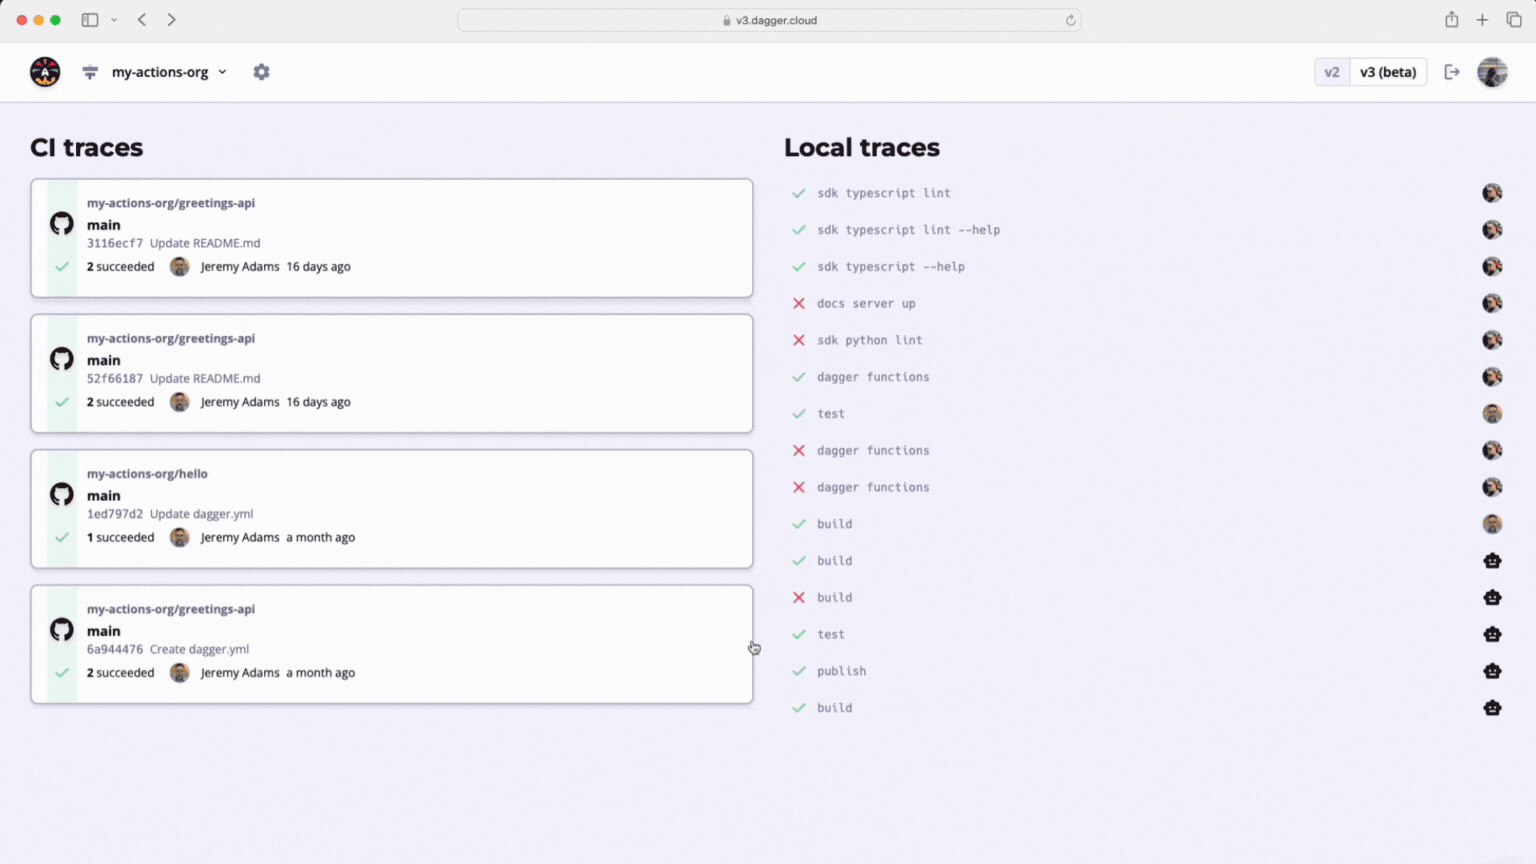Select the Dagger icon beside the publish trace

(1492, 671)
